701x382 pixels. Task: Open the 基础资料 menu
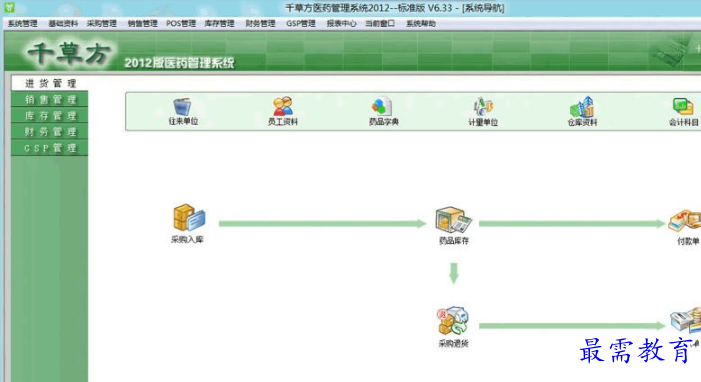63,24
